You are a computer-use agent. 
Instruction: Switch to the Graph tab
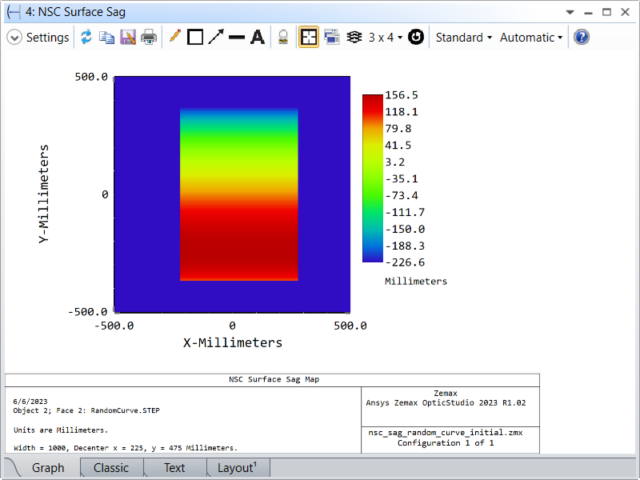coord(48,468)
